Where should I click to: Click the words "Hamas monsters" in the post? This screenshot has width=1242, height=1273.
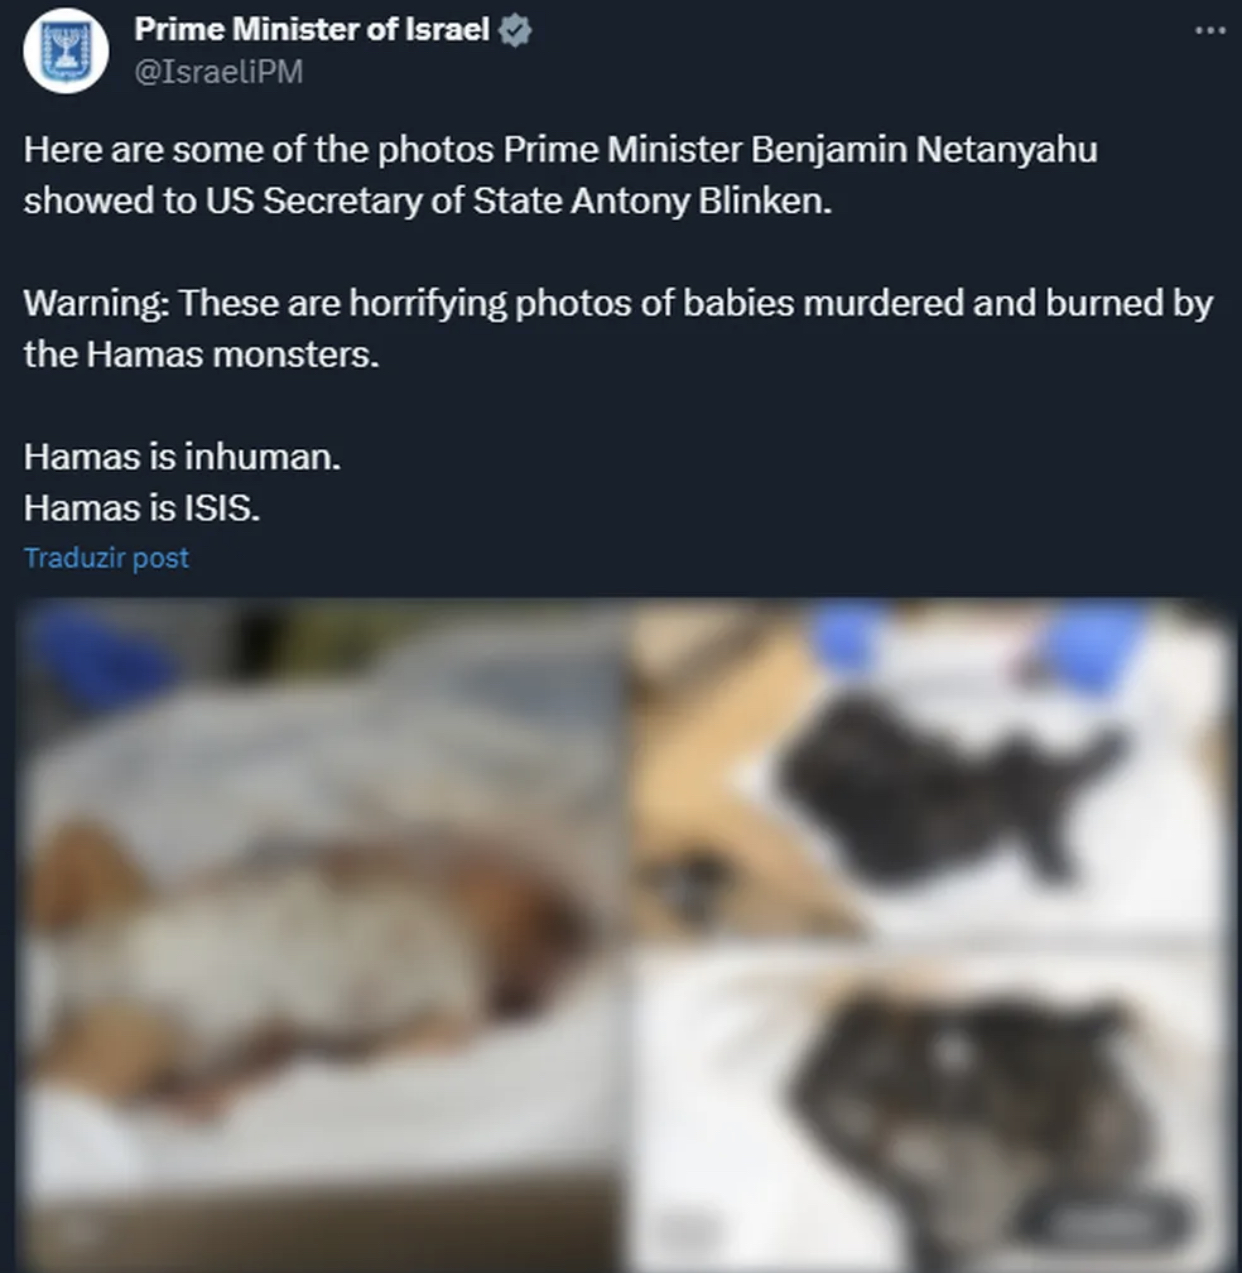pyautogui.click(x=233, y=355)
